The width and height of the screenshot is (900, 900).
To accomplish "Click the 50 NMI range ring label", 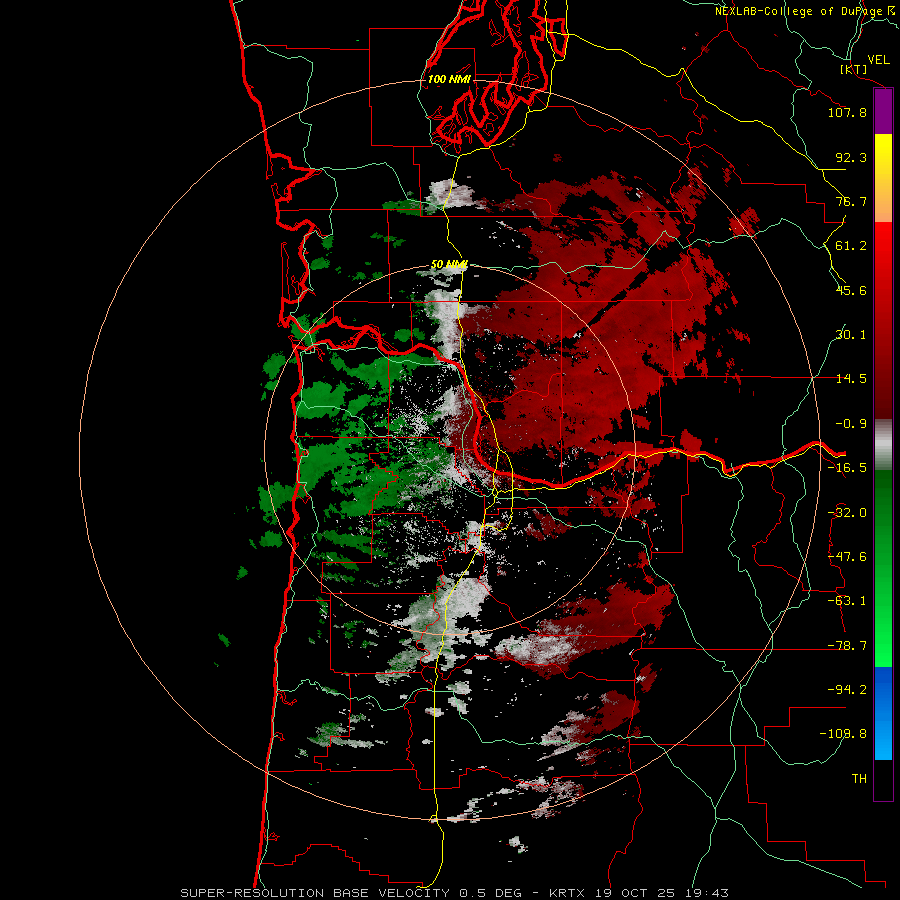I will [449, 265].
